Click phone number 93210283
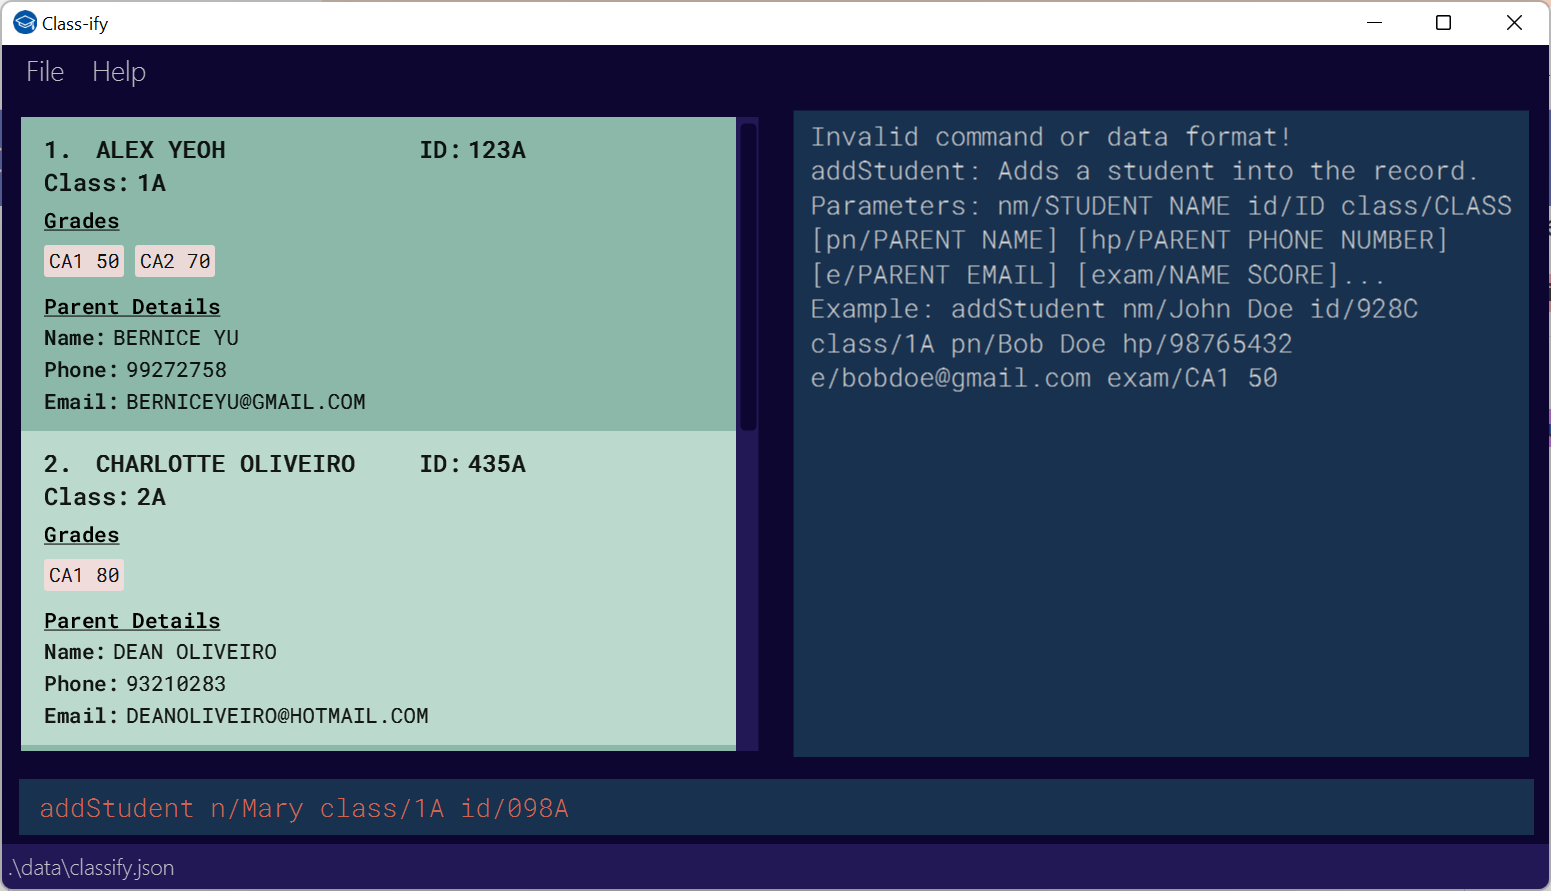 pyautogui.click(x=177, y=684)
